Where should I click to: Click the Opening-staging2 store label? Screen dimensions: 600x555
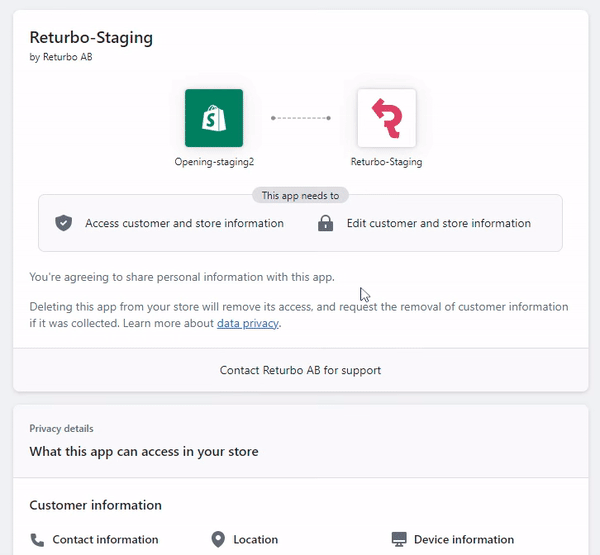click(214, 162)
